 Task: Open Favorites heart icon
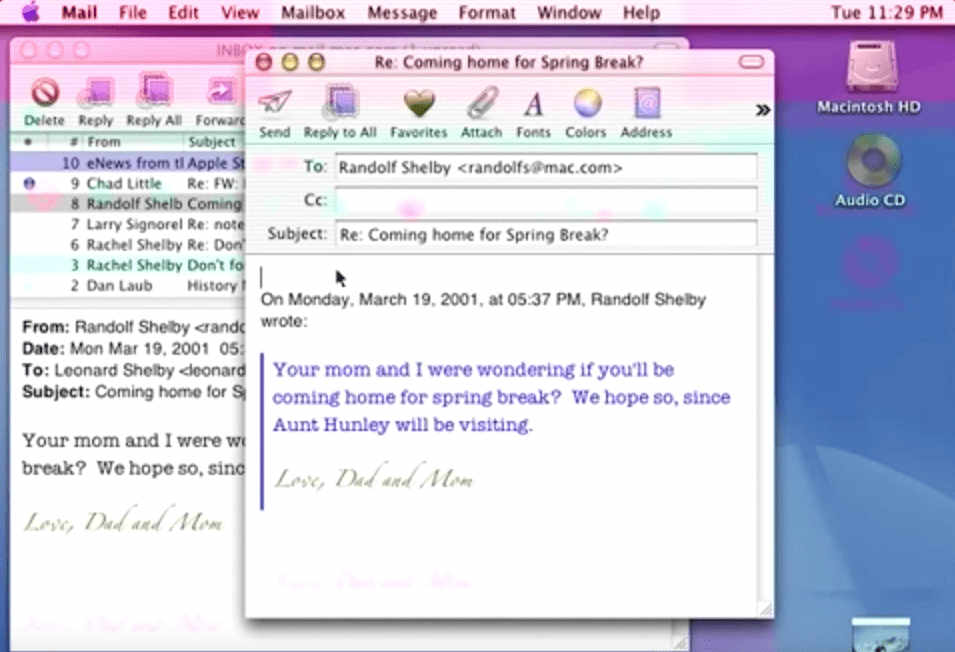click(x=419, y=103)
